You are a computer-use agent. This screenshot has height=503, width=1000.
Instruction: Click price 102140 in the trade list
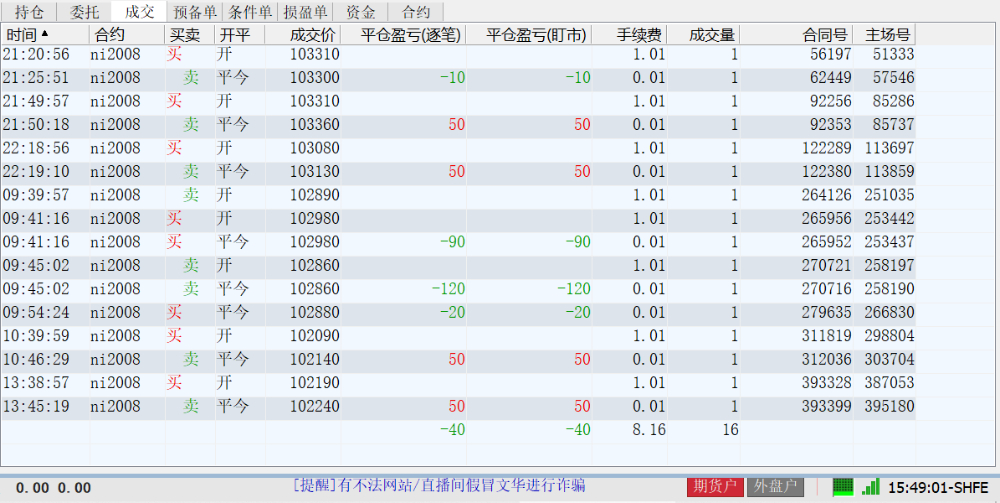314,360
